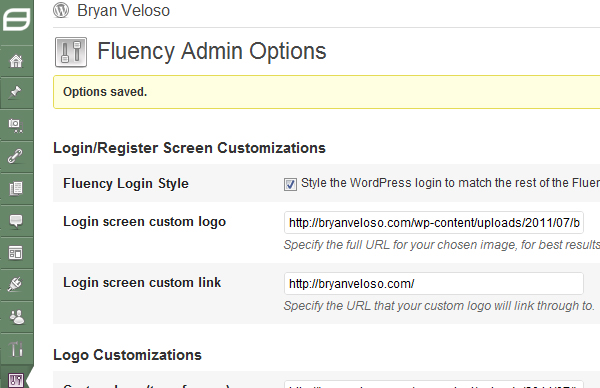Open the Appearance layout icon

(x=16, y=253)
